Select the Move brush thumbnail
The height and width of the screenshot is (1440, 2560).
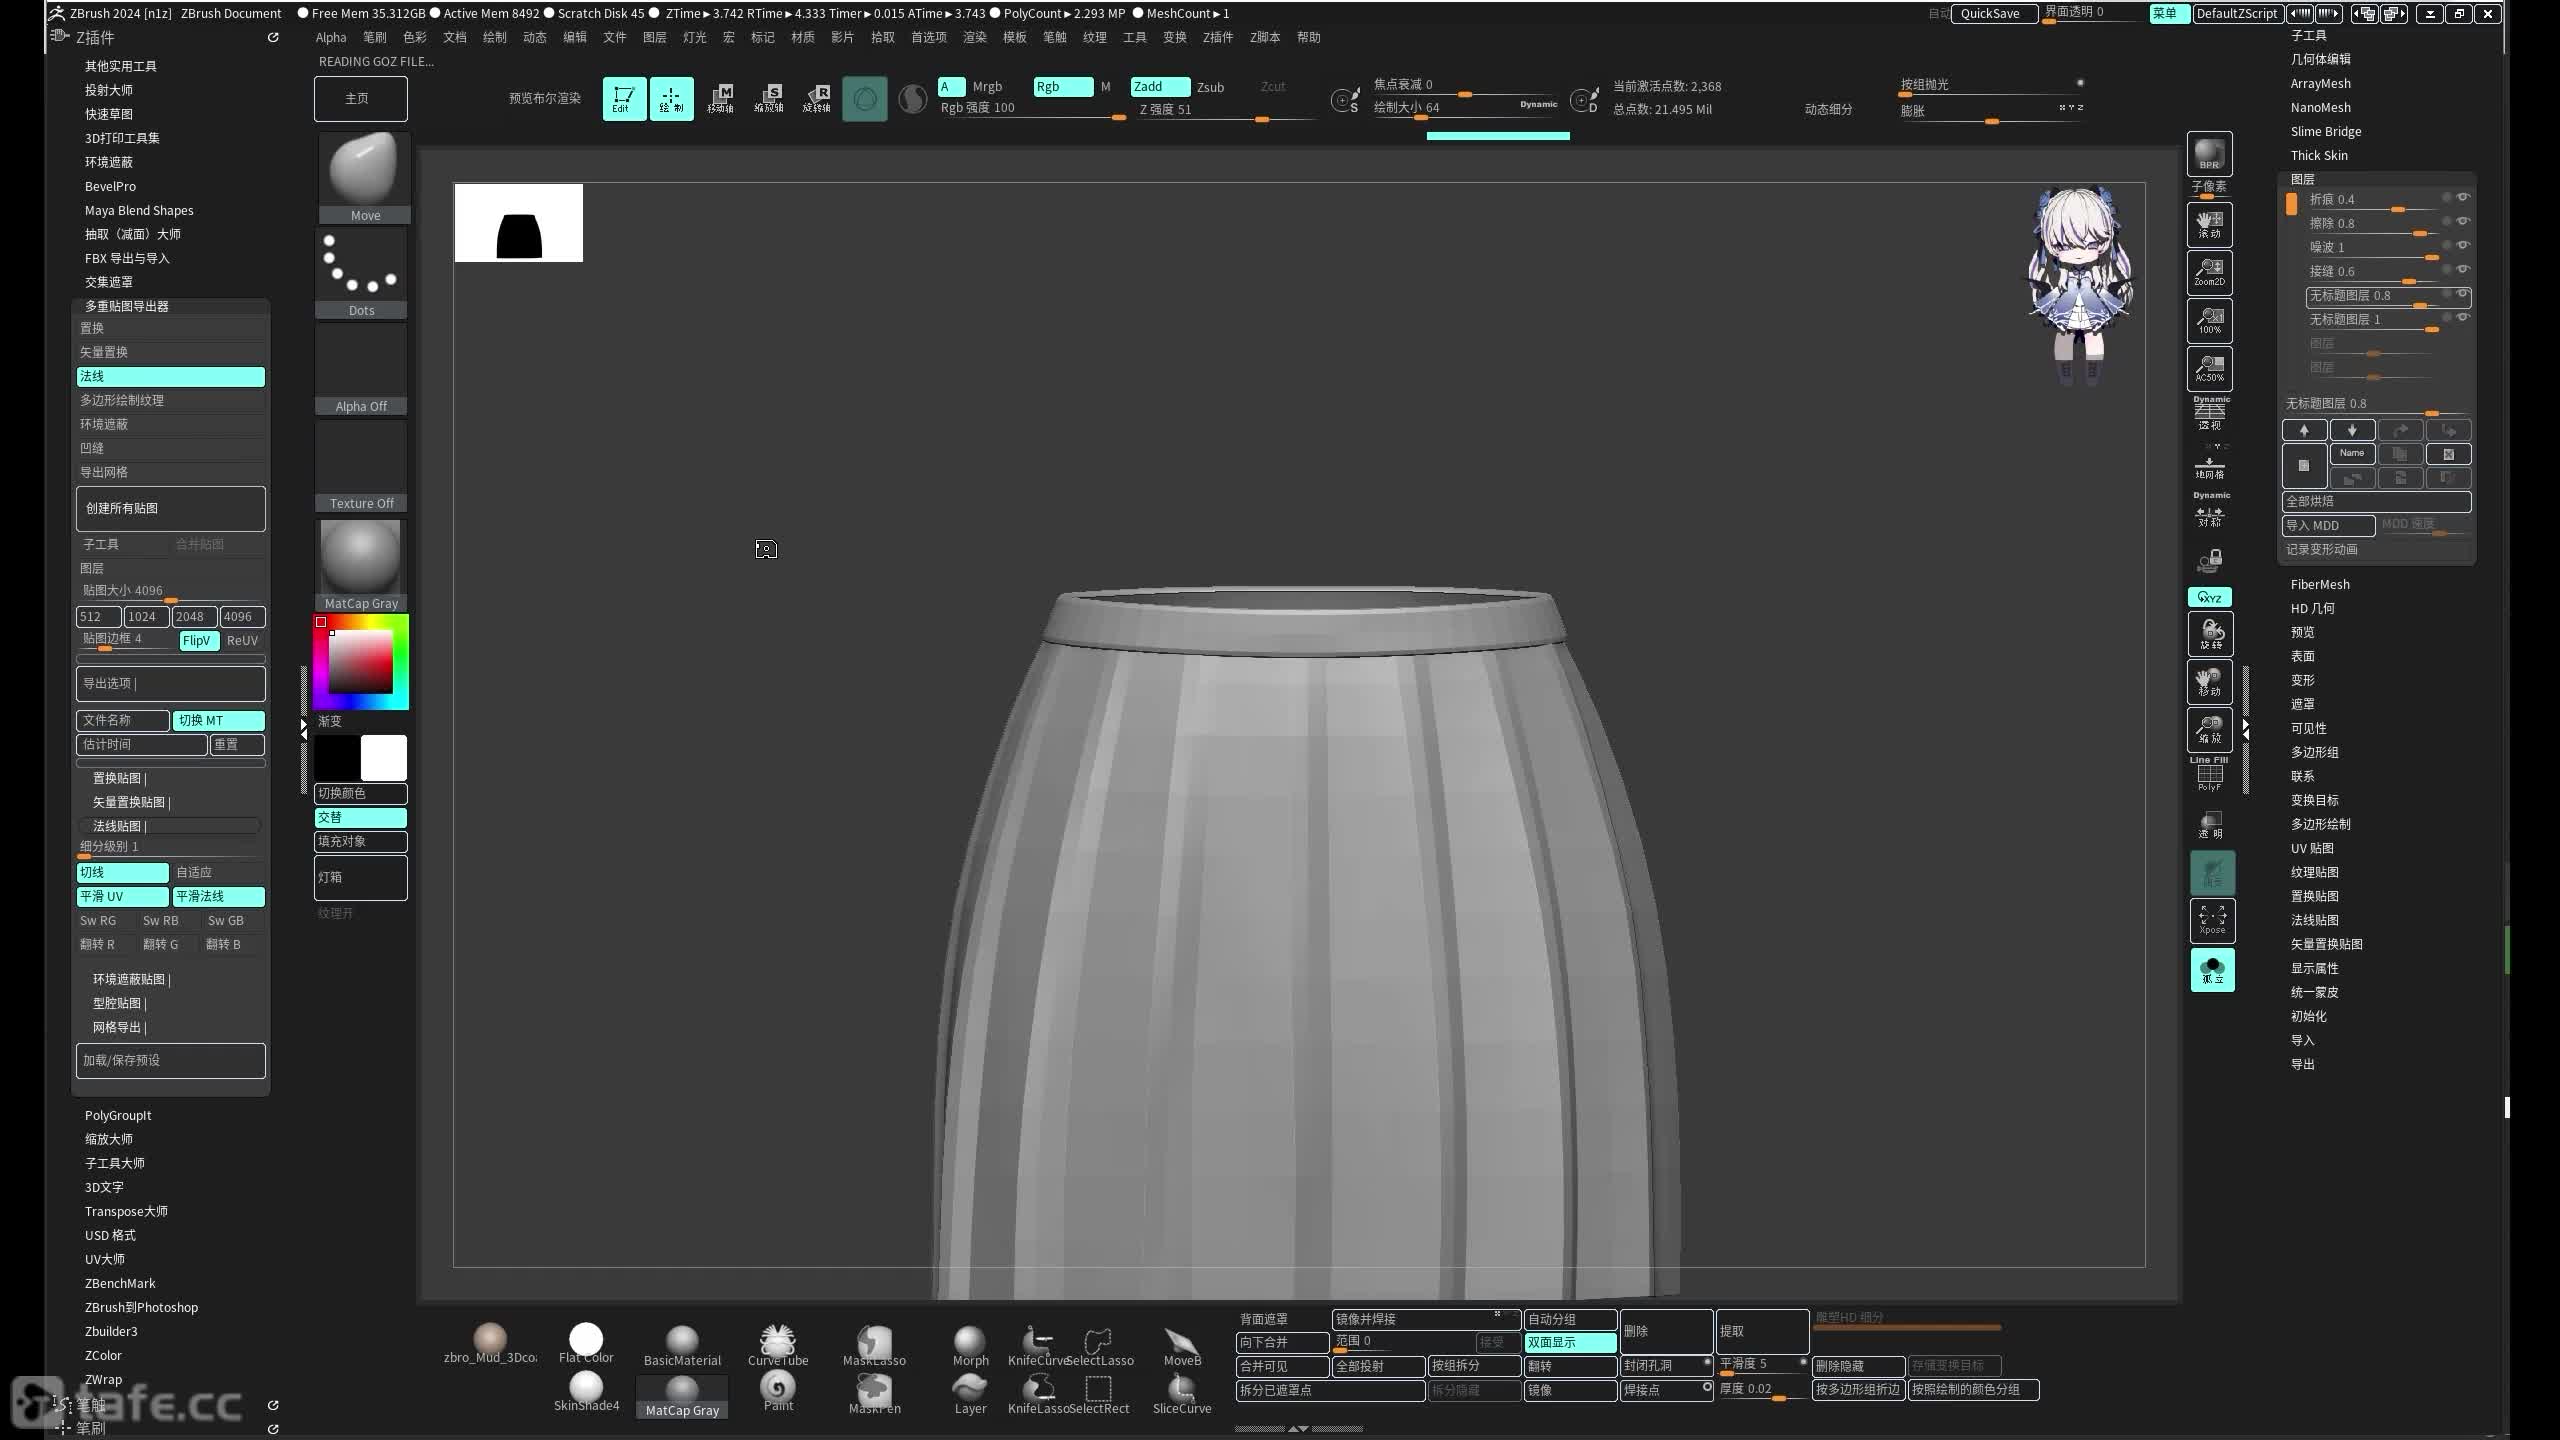364,178
